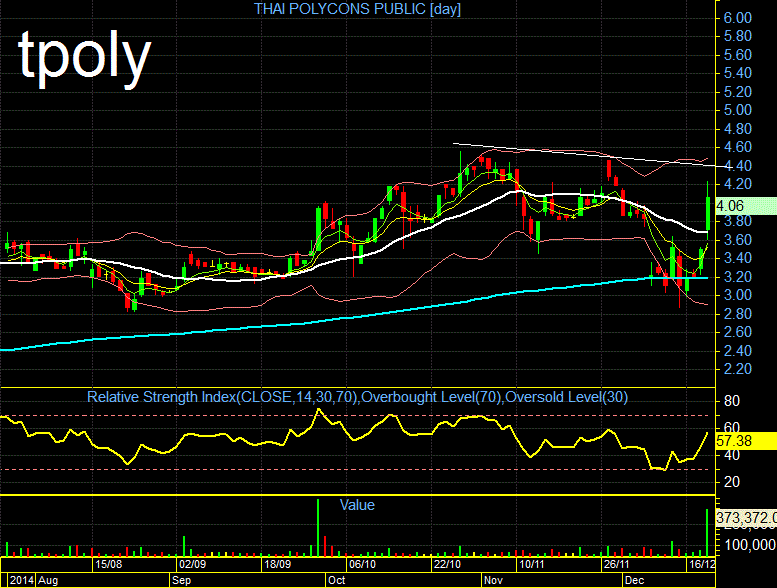Select the 02/09 date marker
The image size is (777, 588).
(x=193, y=564)
